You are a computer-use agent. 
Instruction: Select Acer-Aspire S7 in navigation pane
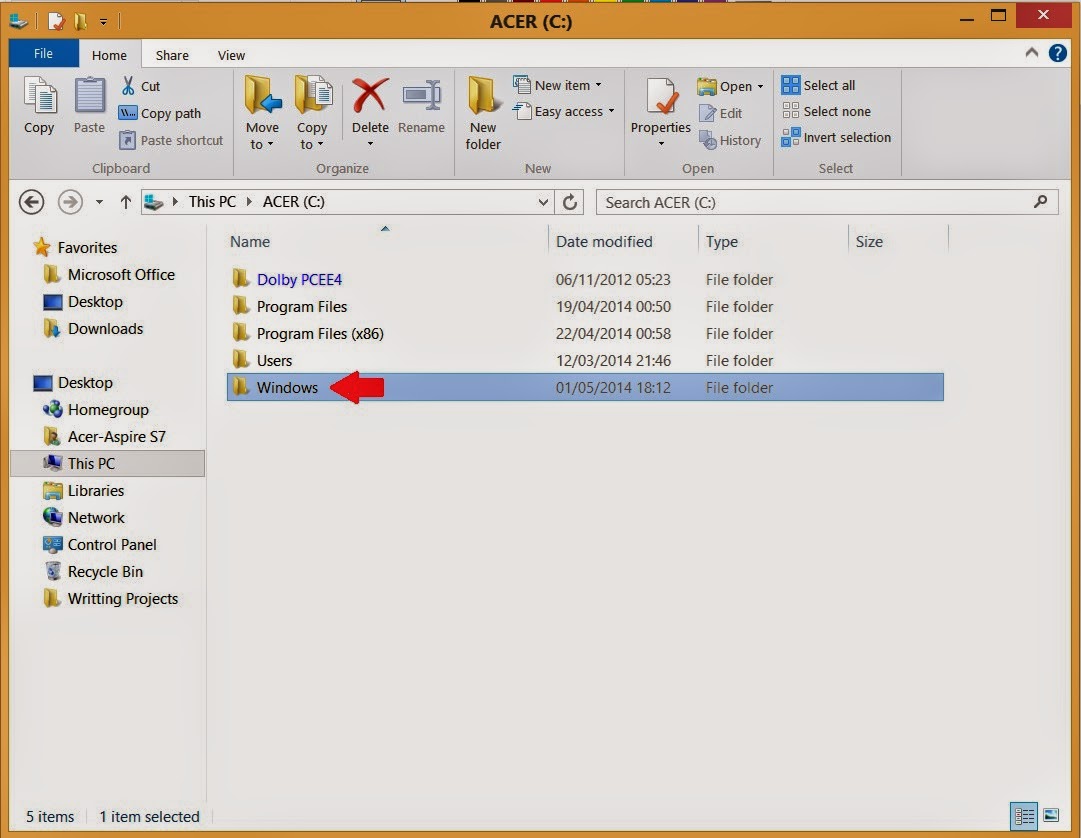(x=104, y=436)
